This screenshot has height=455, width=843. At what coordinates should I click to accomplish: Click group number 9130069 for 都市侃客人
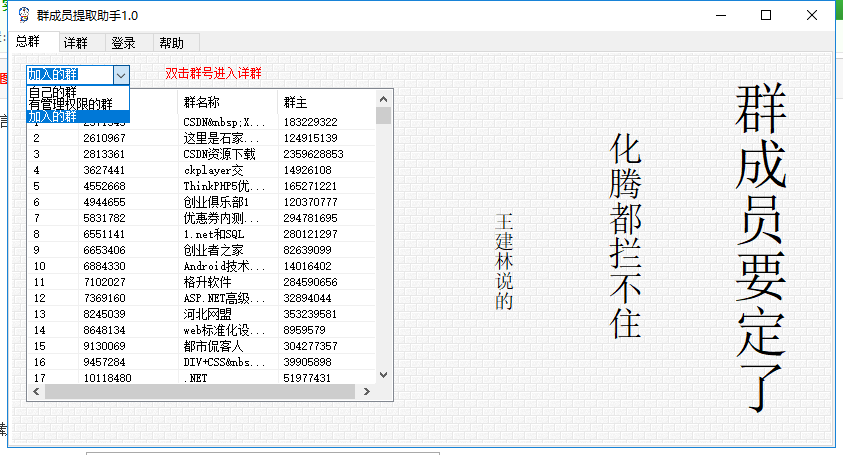click(x=104, y=346)
